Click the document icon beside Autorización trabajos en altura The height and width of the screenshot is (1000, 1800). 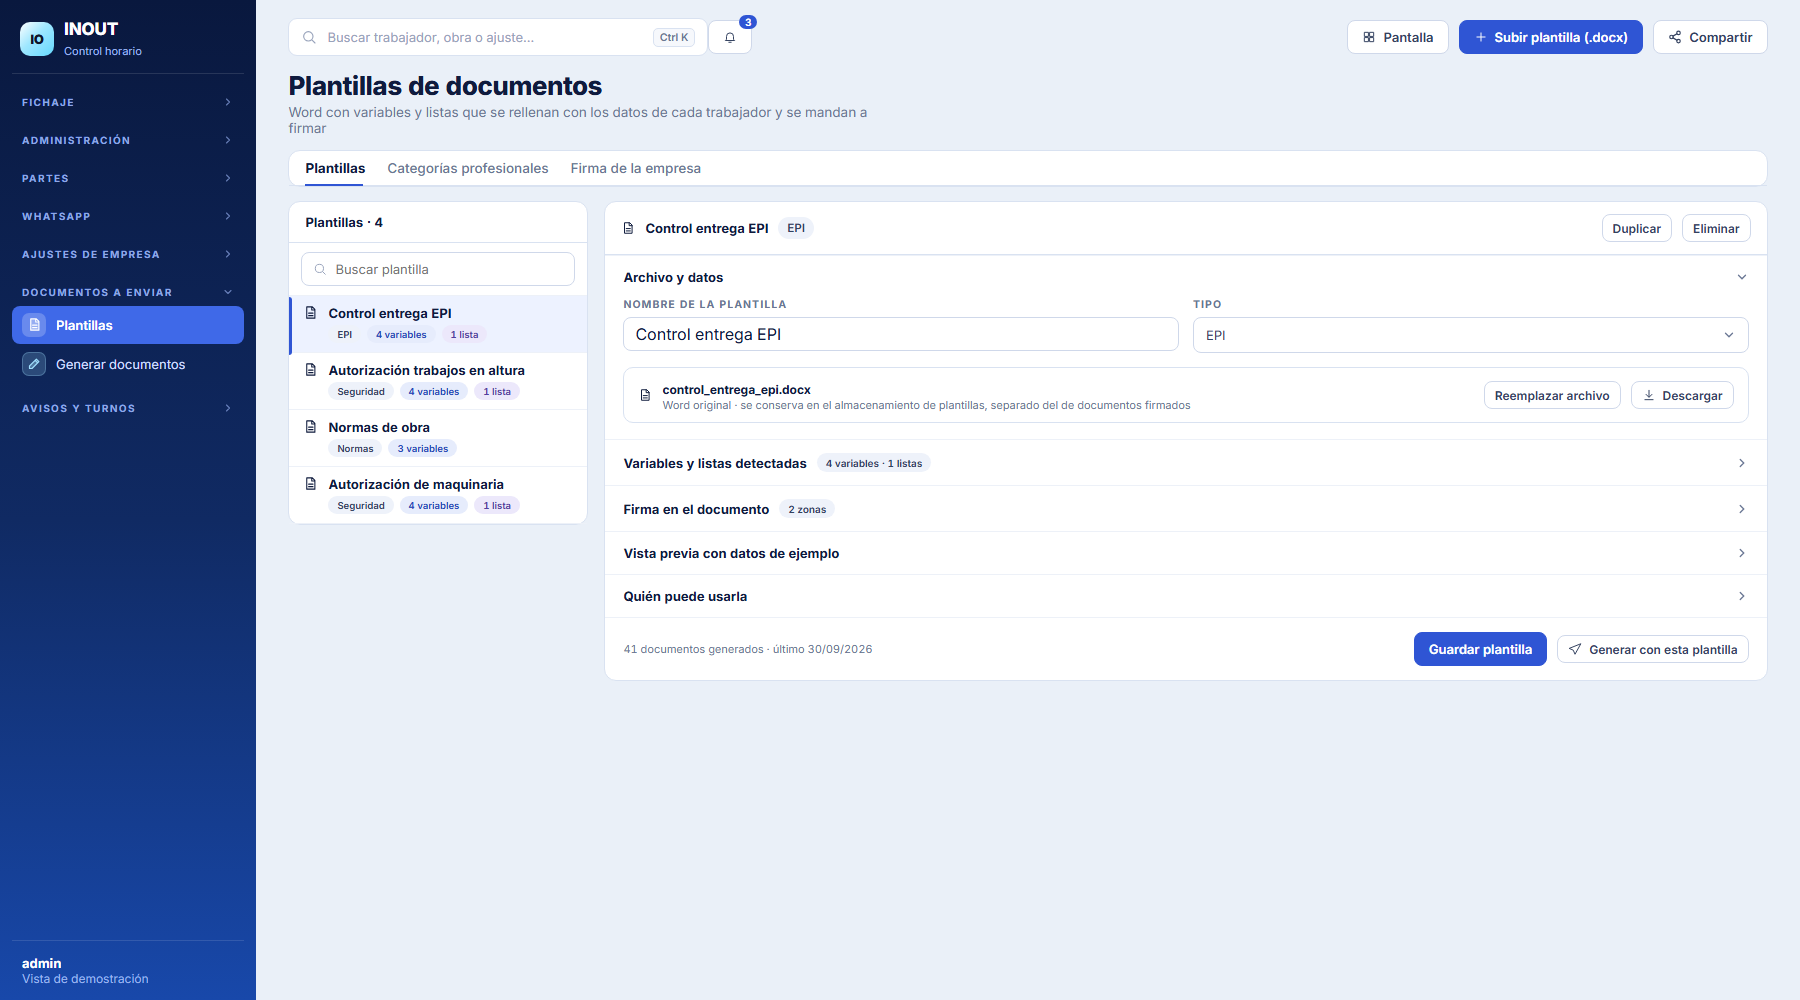[311, 370]
